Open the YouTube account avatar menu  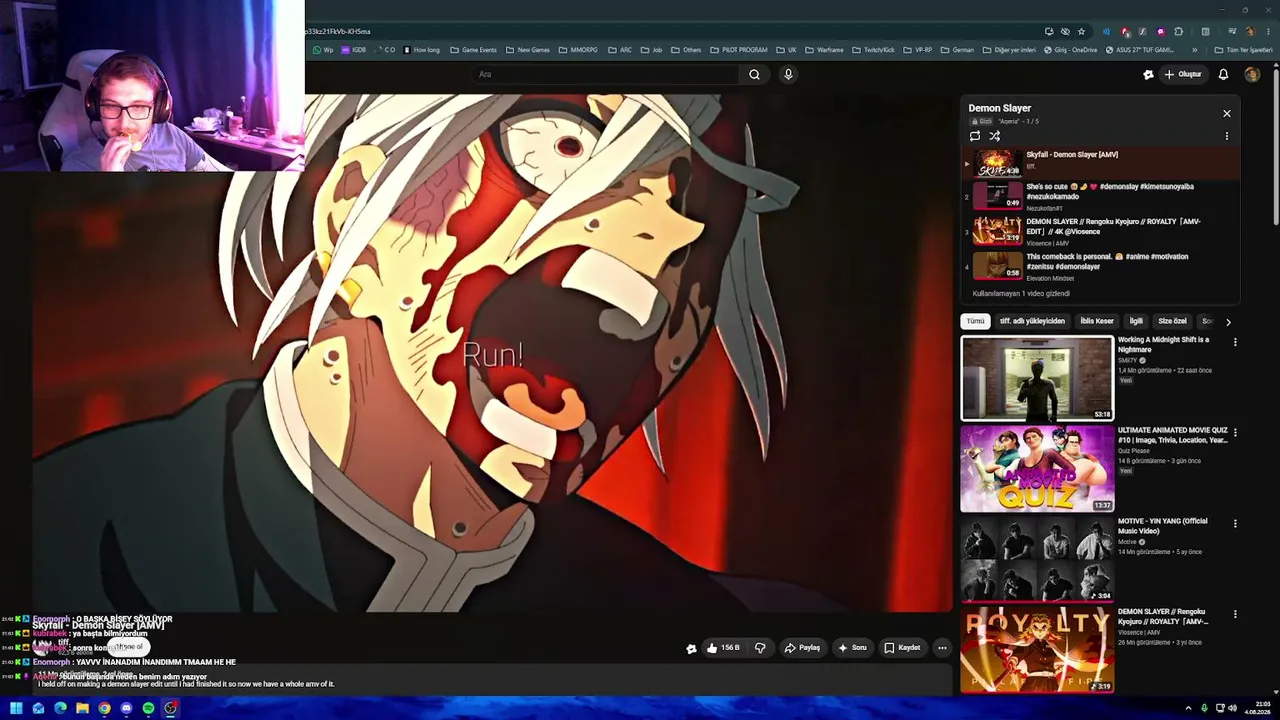point(1252,74)
